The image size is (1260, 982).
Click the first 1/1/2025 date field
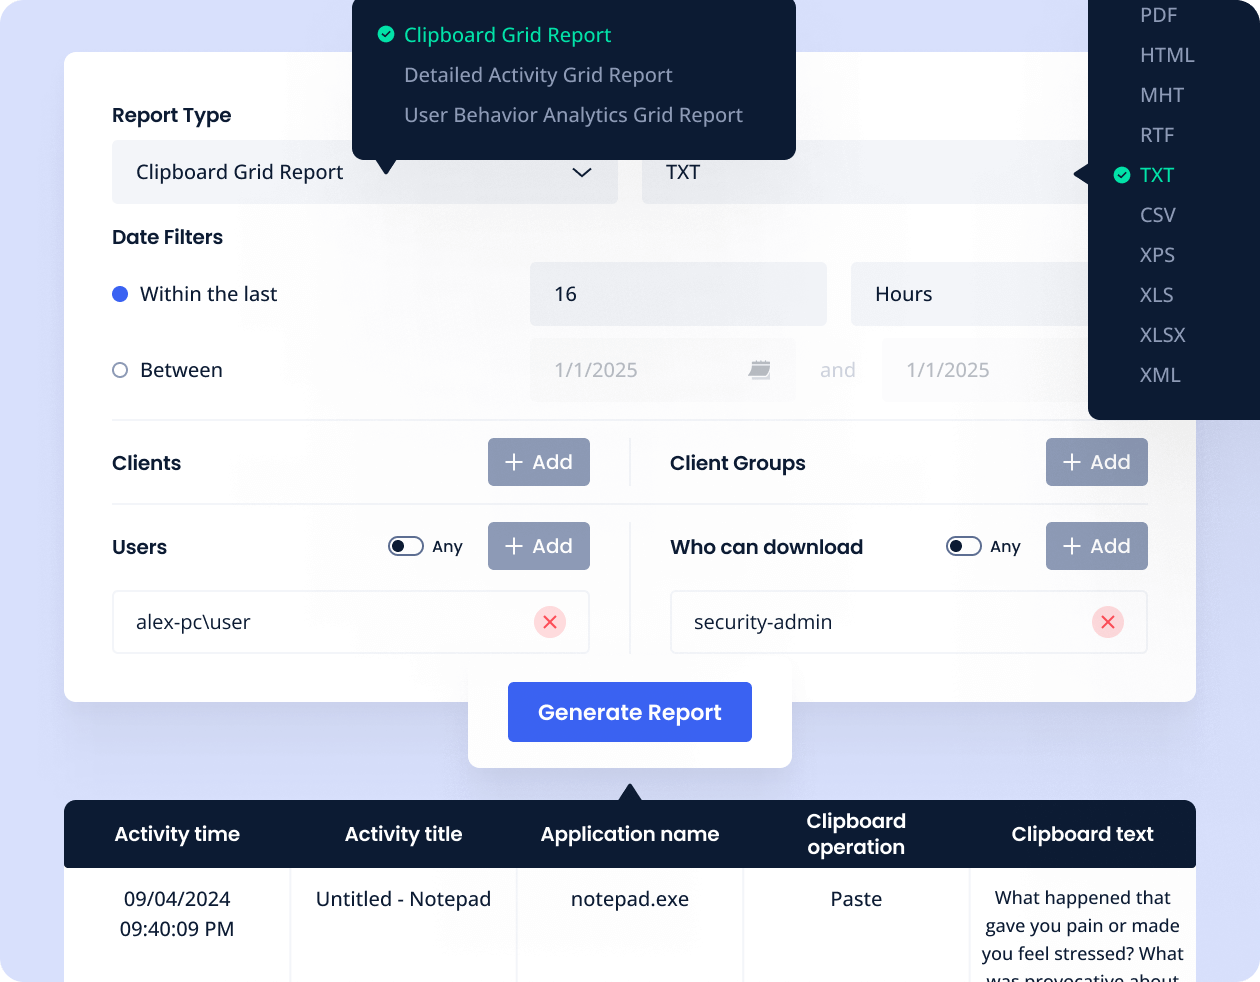pos(663,370)
